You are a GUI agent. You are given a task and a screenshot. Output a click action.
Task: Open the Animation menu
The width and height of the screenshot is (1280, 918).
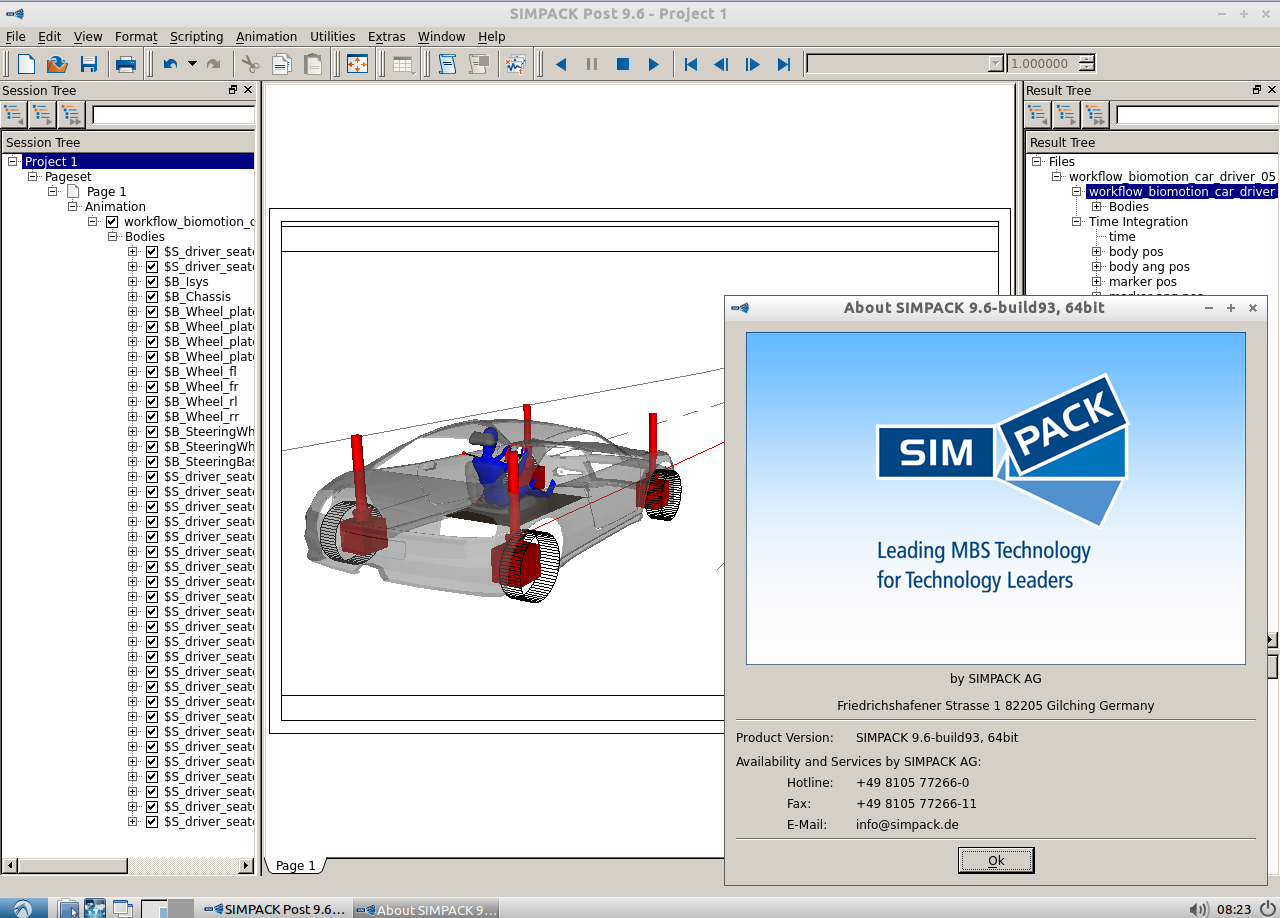pyautogui.click(x=266, y=37)
